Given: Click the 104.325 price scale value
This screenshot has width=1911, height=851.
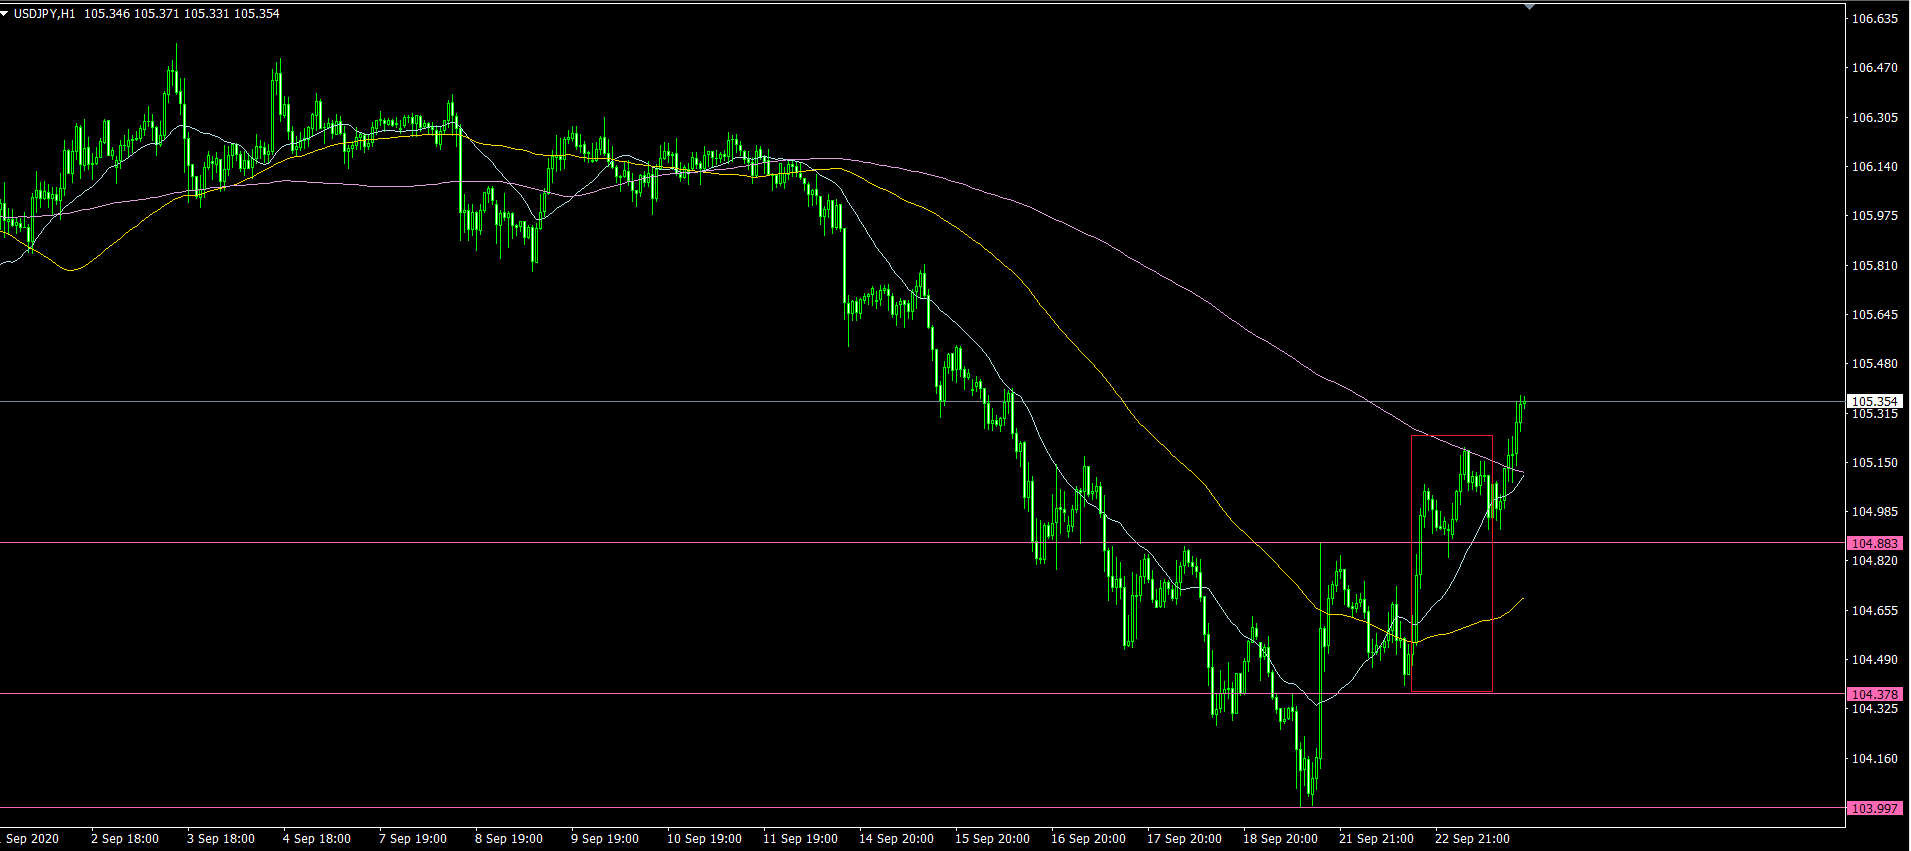Looking at the screenshot, I should pyautogui.click(x=1874, y=709).
